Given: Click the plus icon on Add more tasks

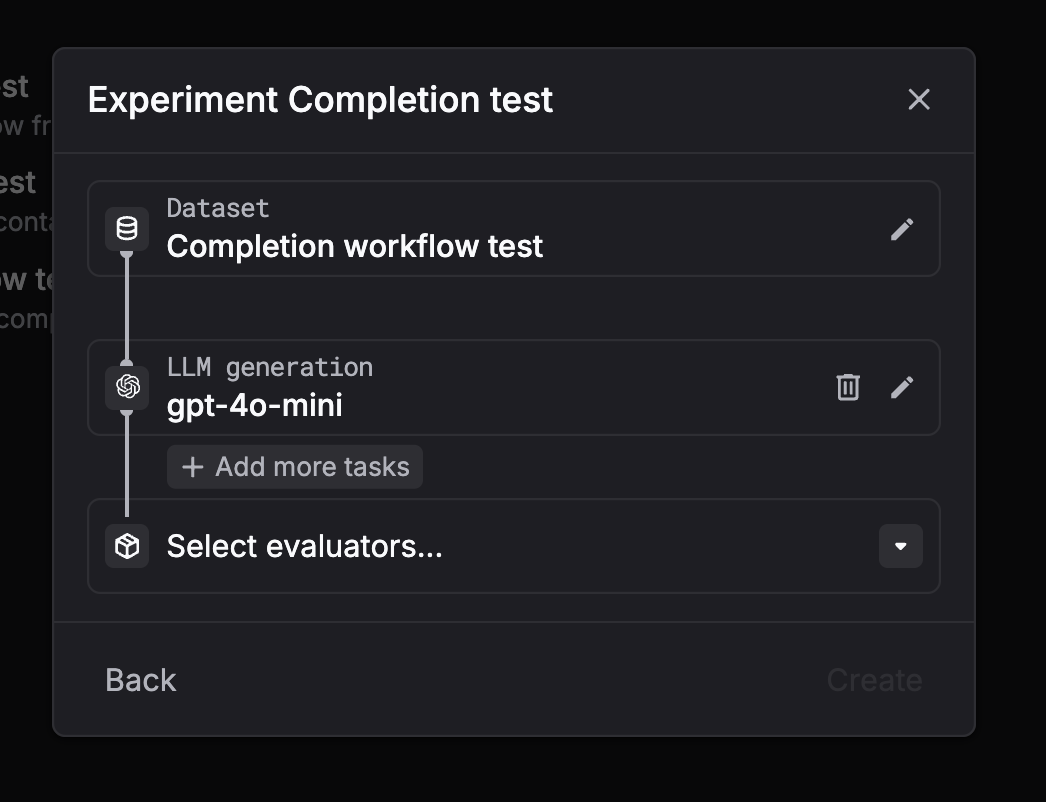Looking at the screenshot, I should click(x=192, y=466).
